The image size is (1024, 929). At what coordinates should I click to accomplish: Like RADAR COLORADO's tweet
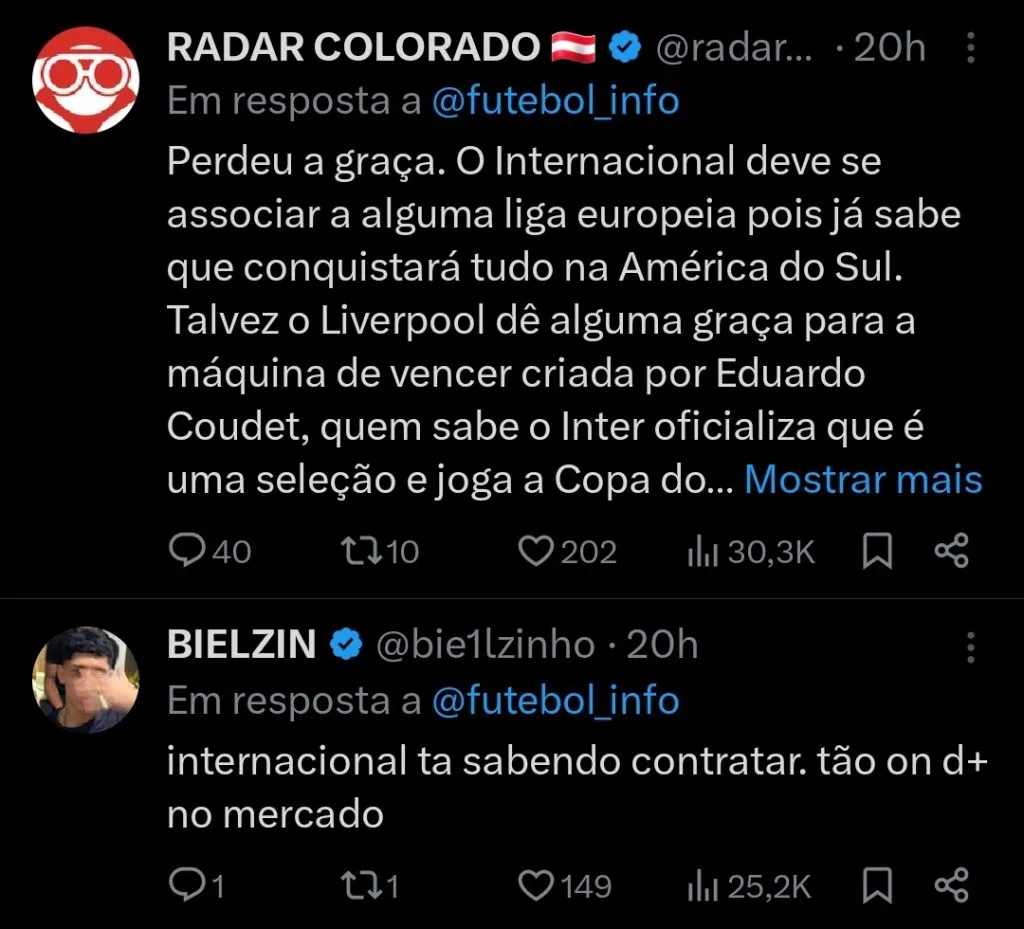pos(537,550)
